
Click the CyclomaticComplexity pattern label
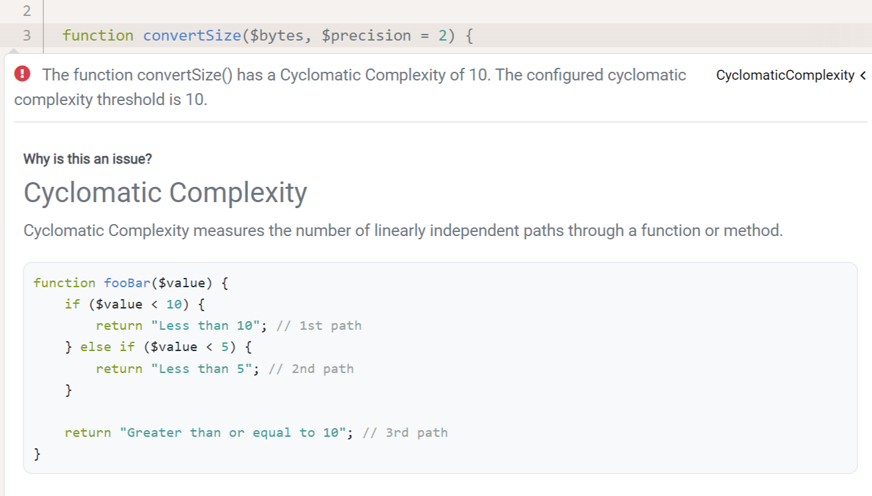pos(785,75)
